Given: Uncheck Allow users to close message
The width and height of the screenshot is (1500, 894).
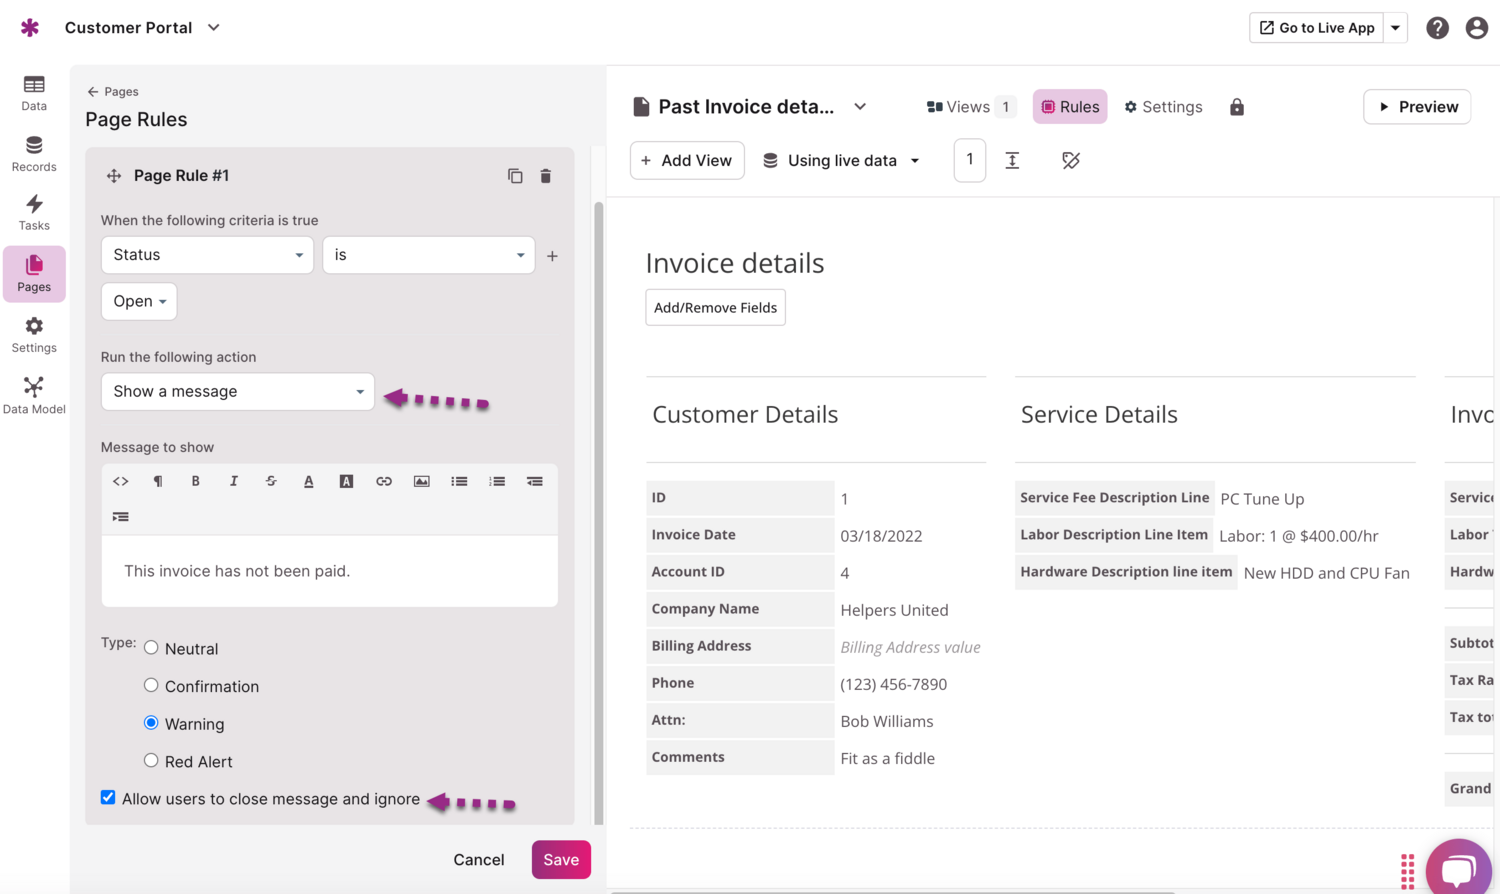Looking at the screenshot, I should pyautogui.click(x=108, y=798).
